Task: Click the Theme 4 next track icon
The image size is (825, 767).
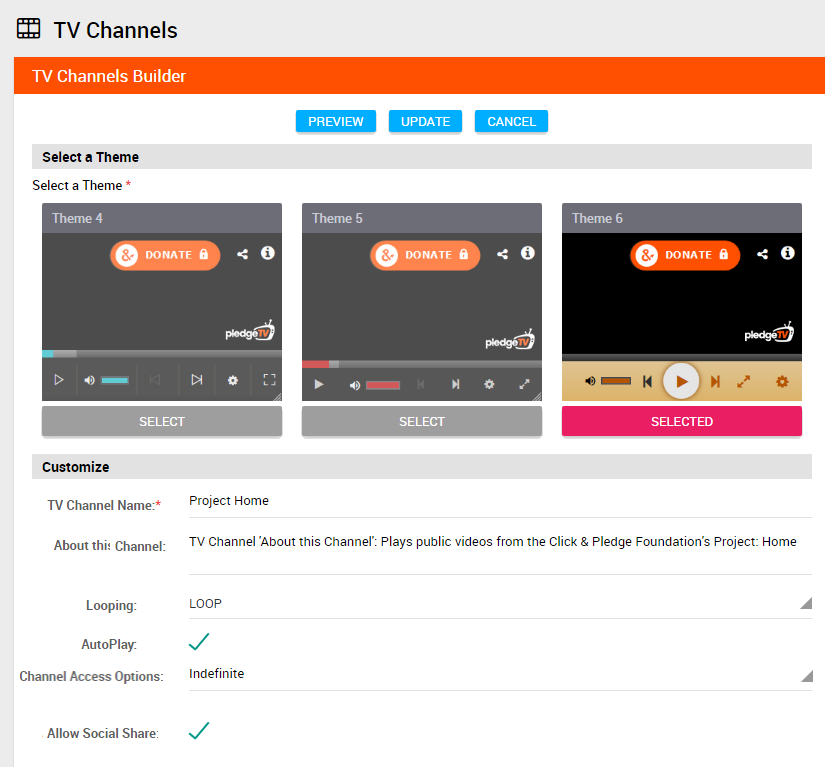Action: (197, 379)
